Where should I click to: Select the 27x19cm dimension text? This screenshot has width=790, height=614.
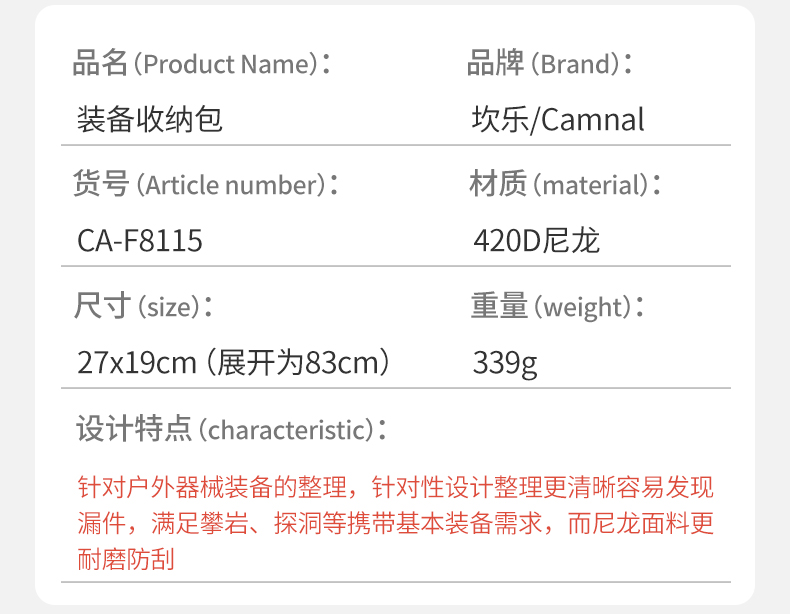[137, 362]
